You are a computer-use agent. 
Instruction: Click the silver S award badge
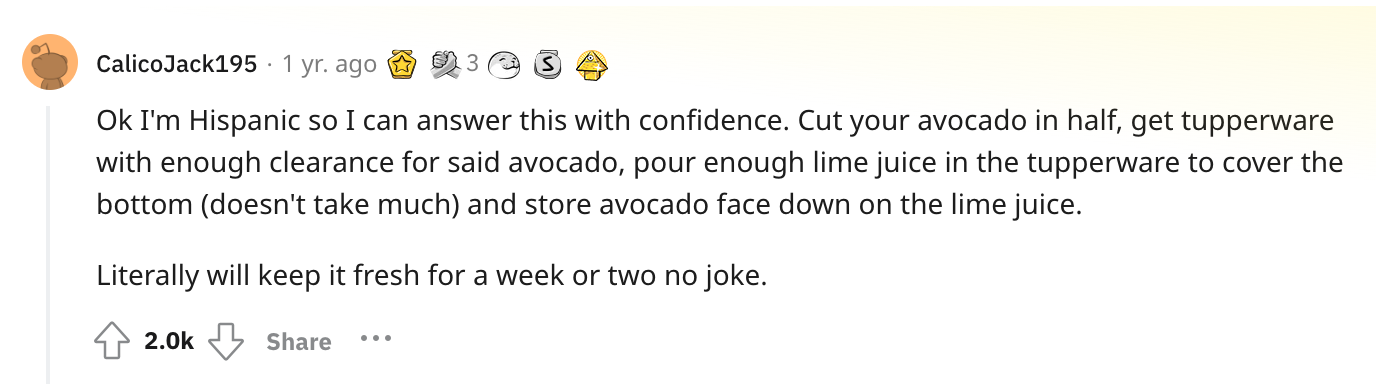(x=548, y=65)
